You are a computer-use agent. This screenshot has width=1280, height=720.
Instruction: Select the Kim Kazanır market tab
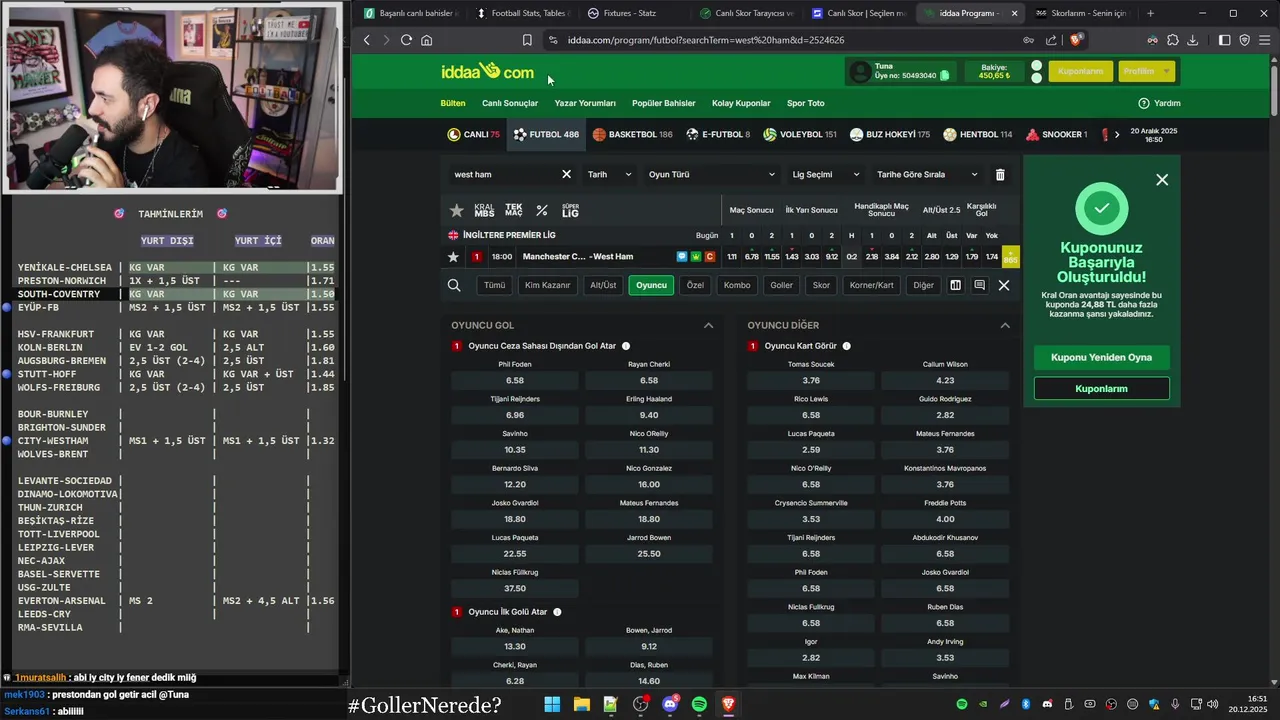pyautogui.click(x=547, y=285)
